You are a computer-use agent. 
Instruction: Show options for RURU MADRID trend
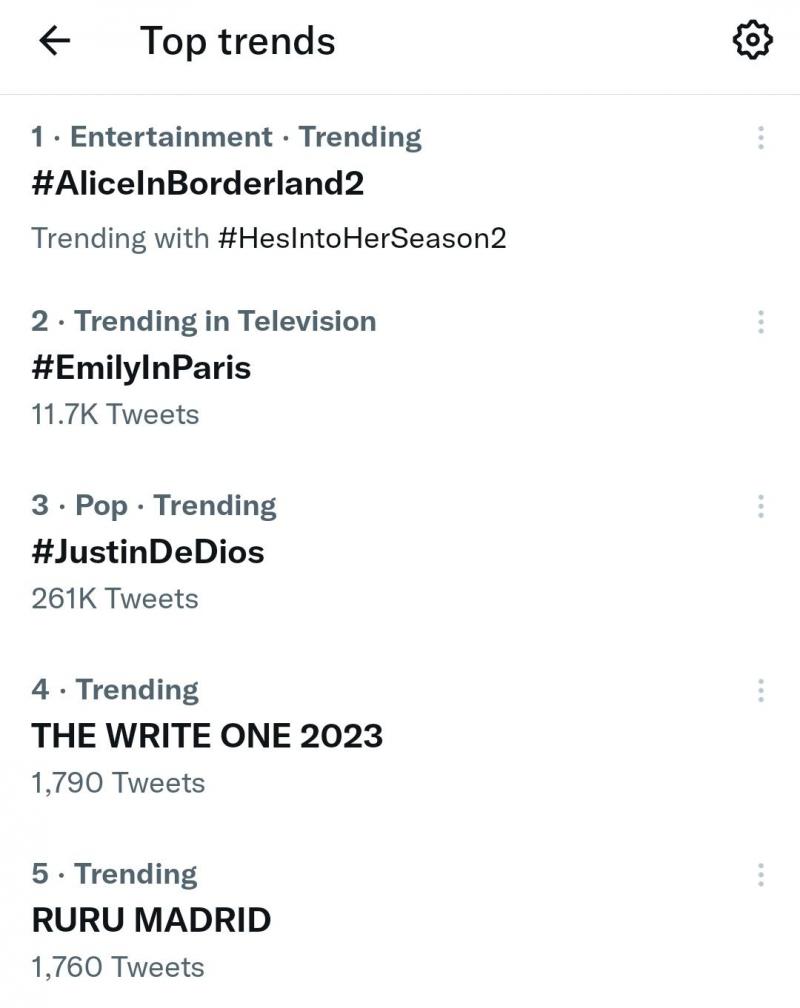click(x=761, y=875)
